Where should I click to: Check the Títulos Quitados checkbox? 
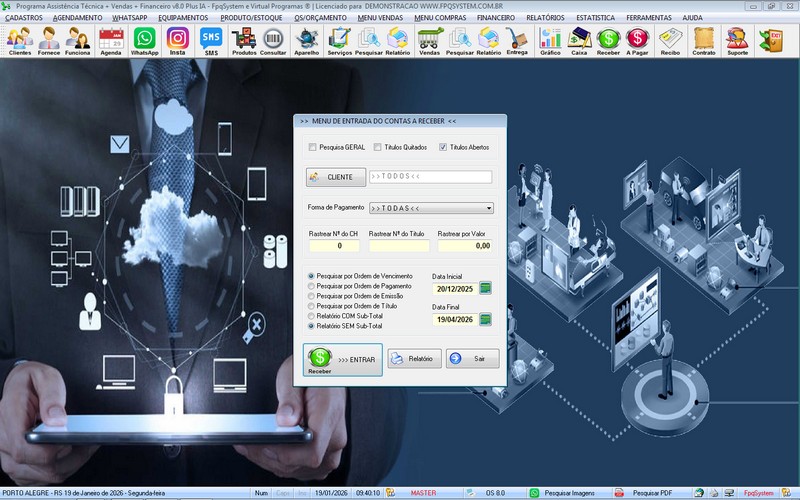(377, 147)
